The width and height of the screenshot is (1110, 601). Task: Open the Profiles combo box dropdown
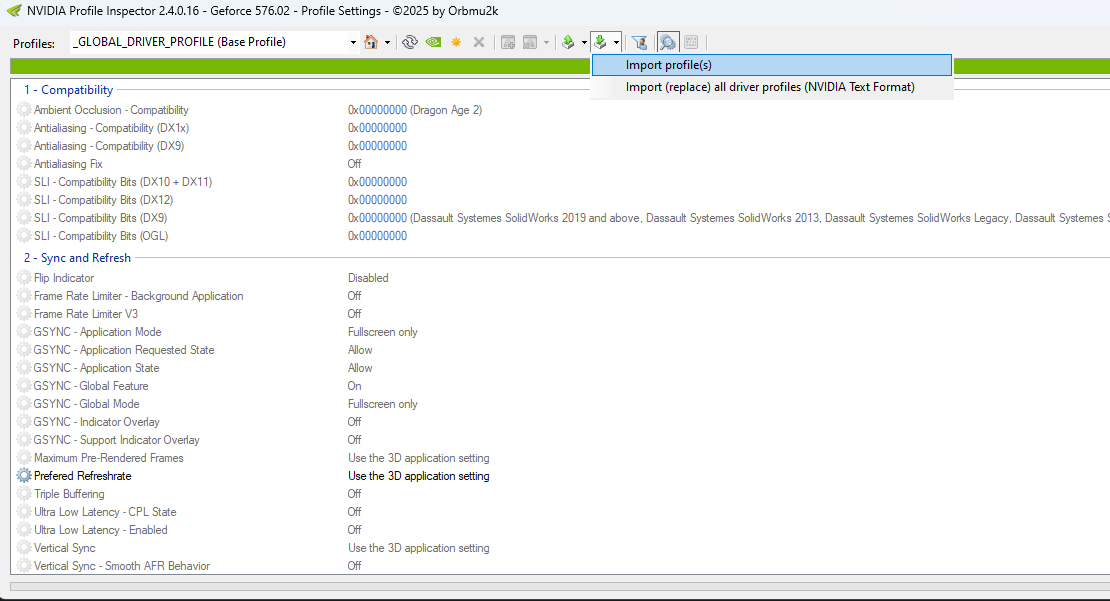click(x=353, y=42)
